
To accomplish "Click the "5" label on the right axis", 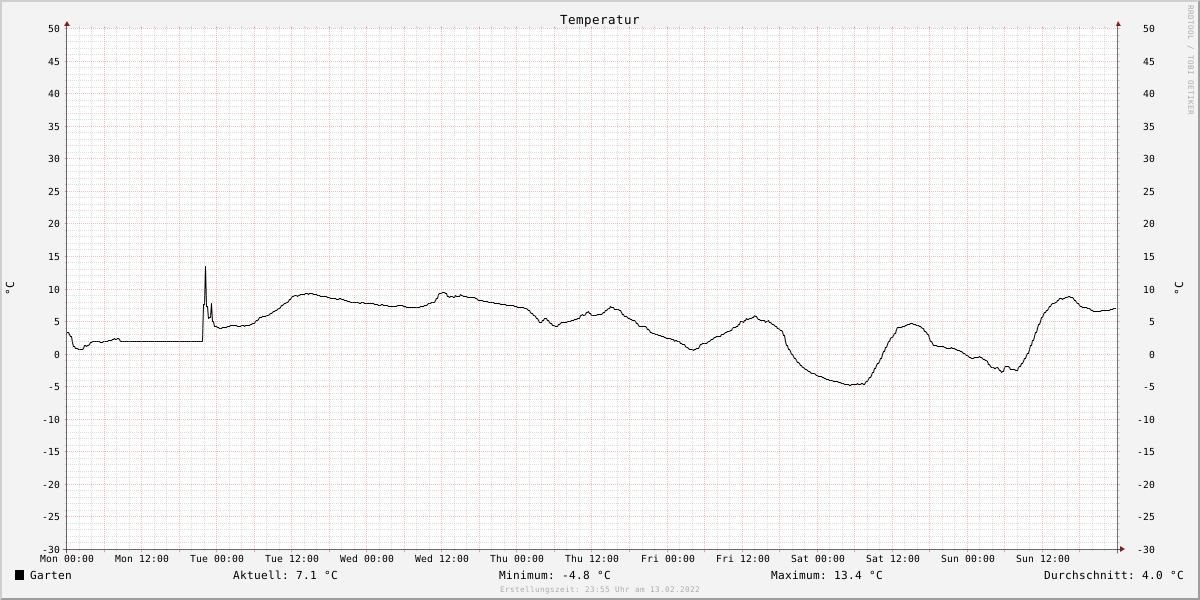I will (1150, 321).
